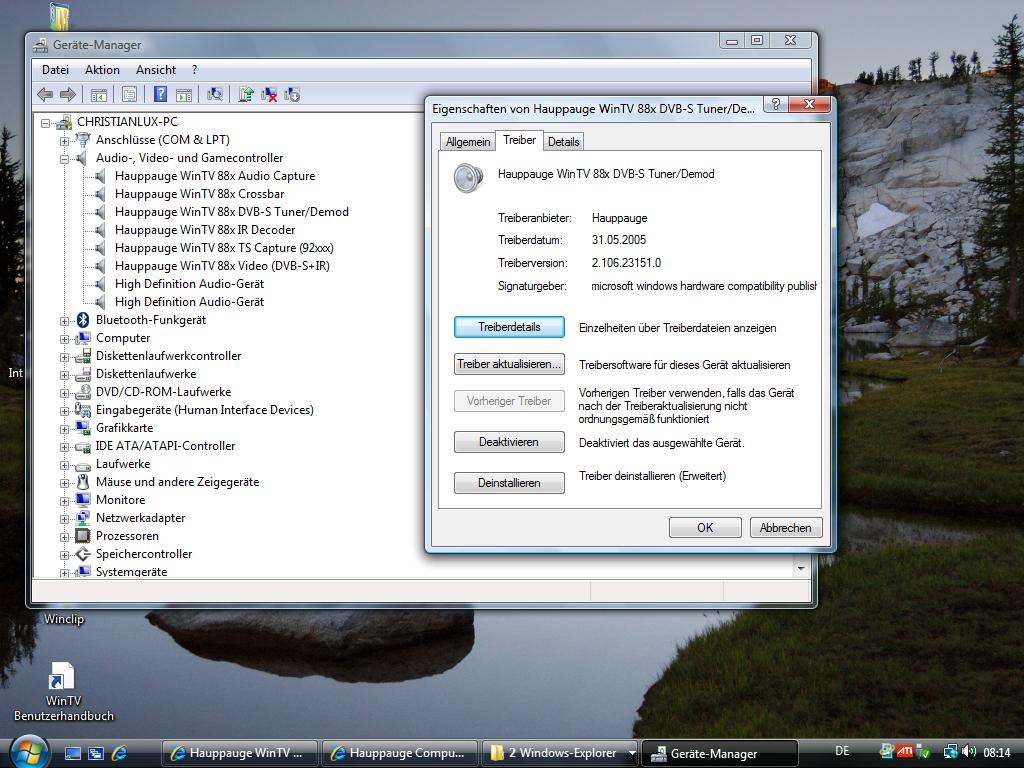Switch to the Hauppauge WinTV taskbar window

[239, 753]
